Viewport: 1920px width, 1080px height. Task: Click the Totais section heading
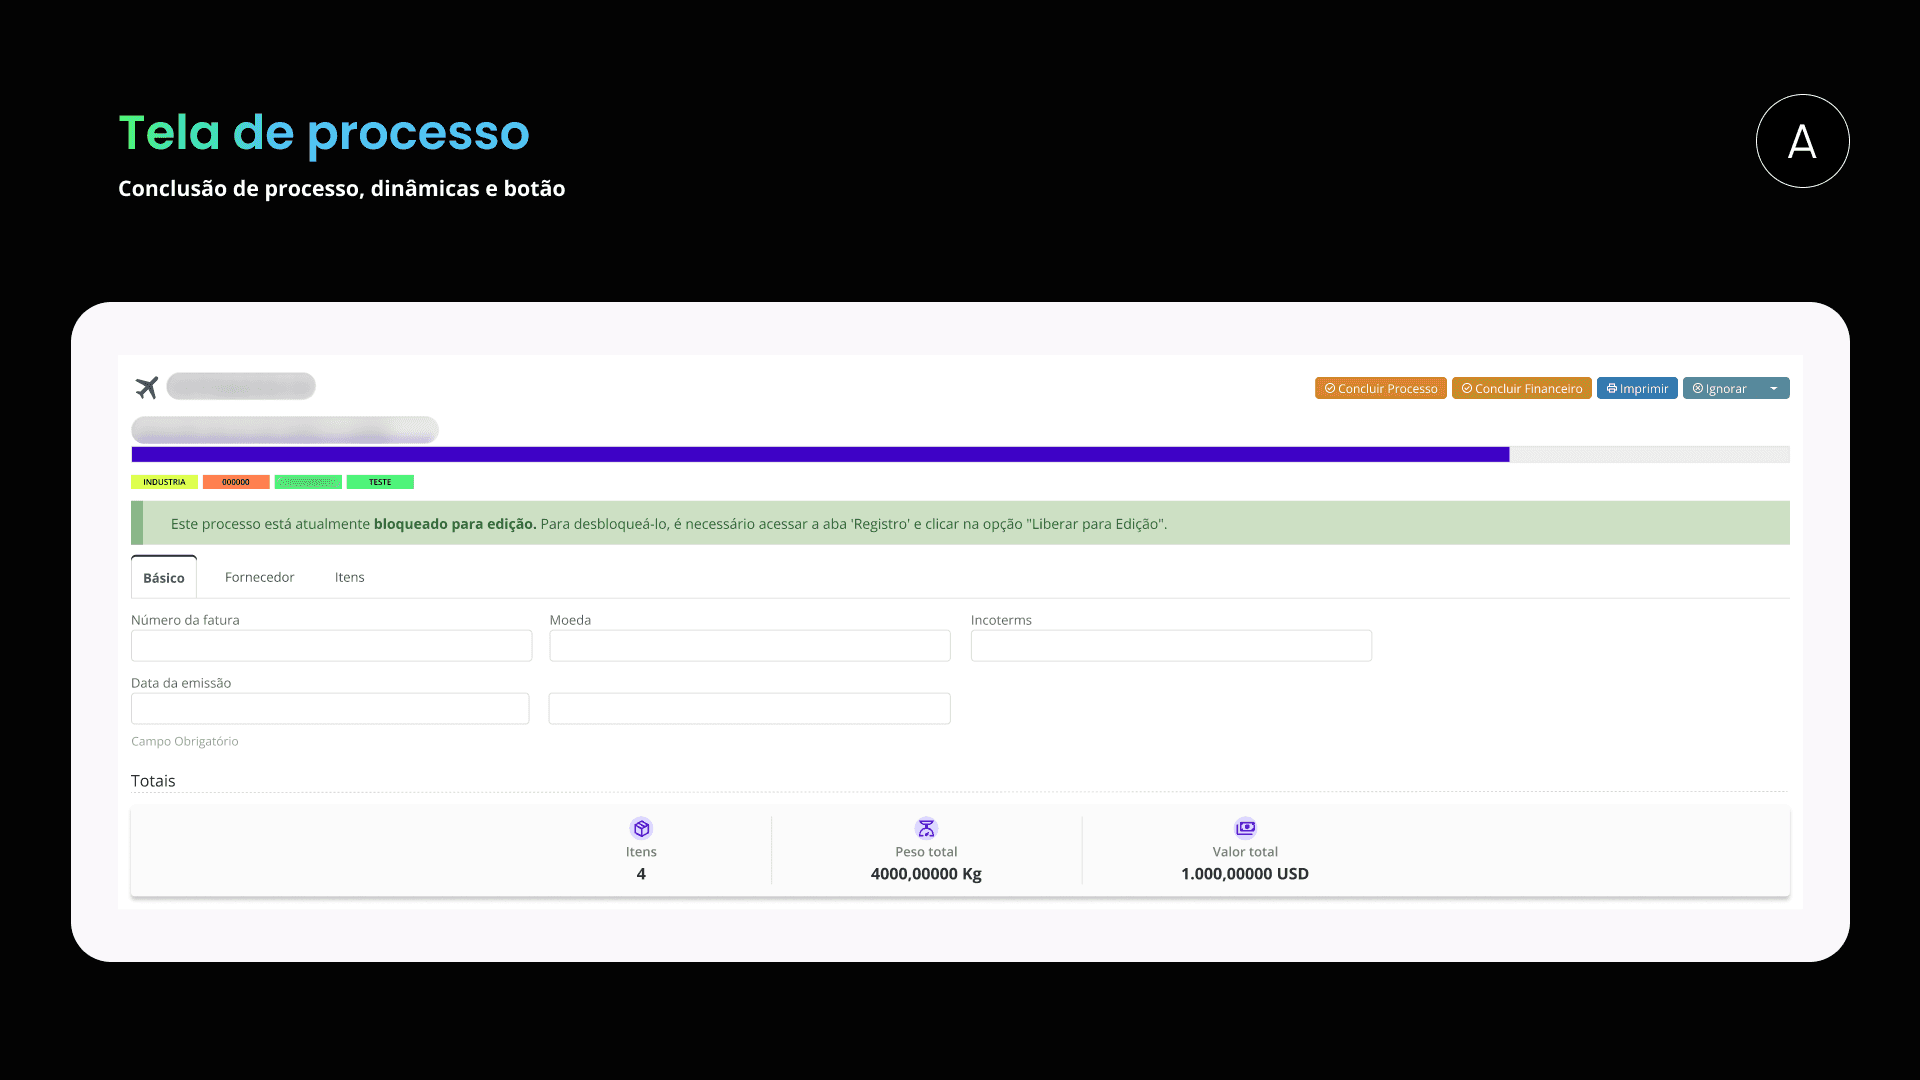(x=153, y=781)
